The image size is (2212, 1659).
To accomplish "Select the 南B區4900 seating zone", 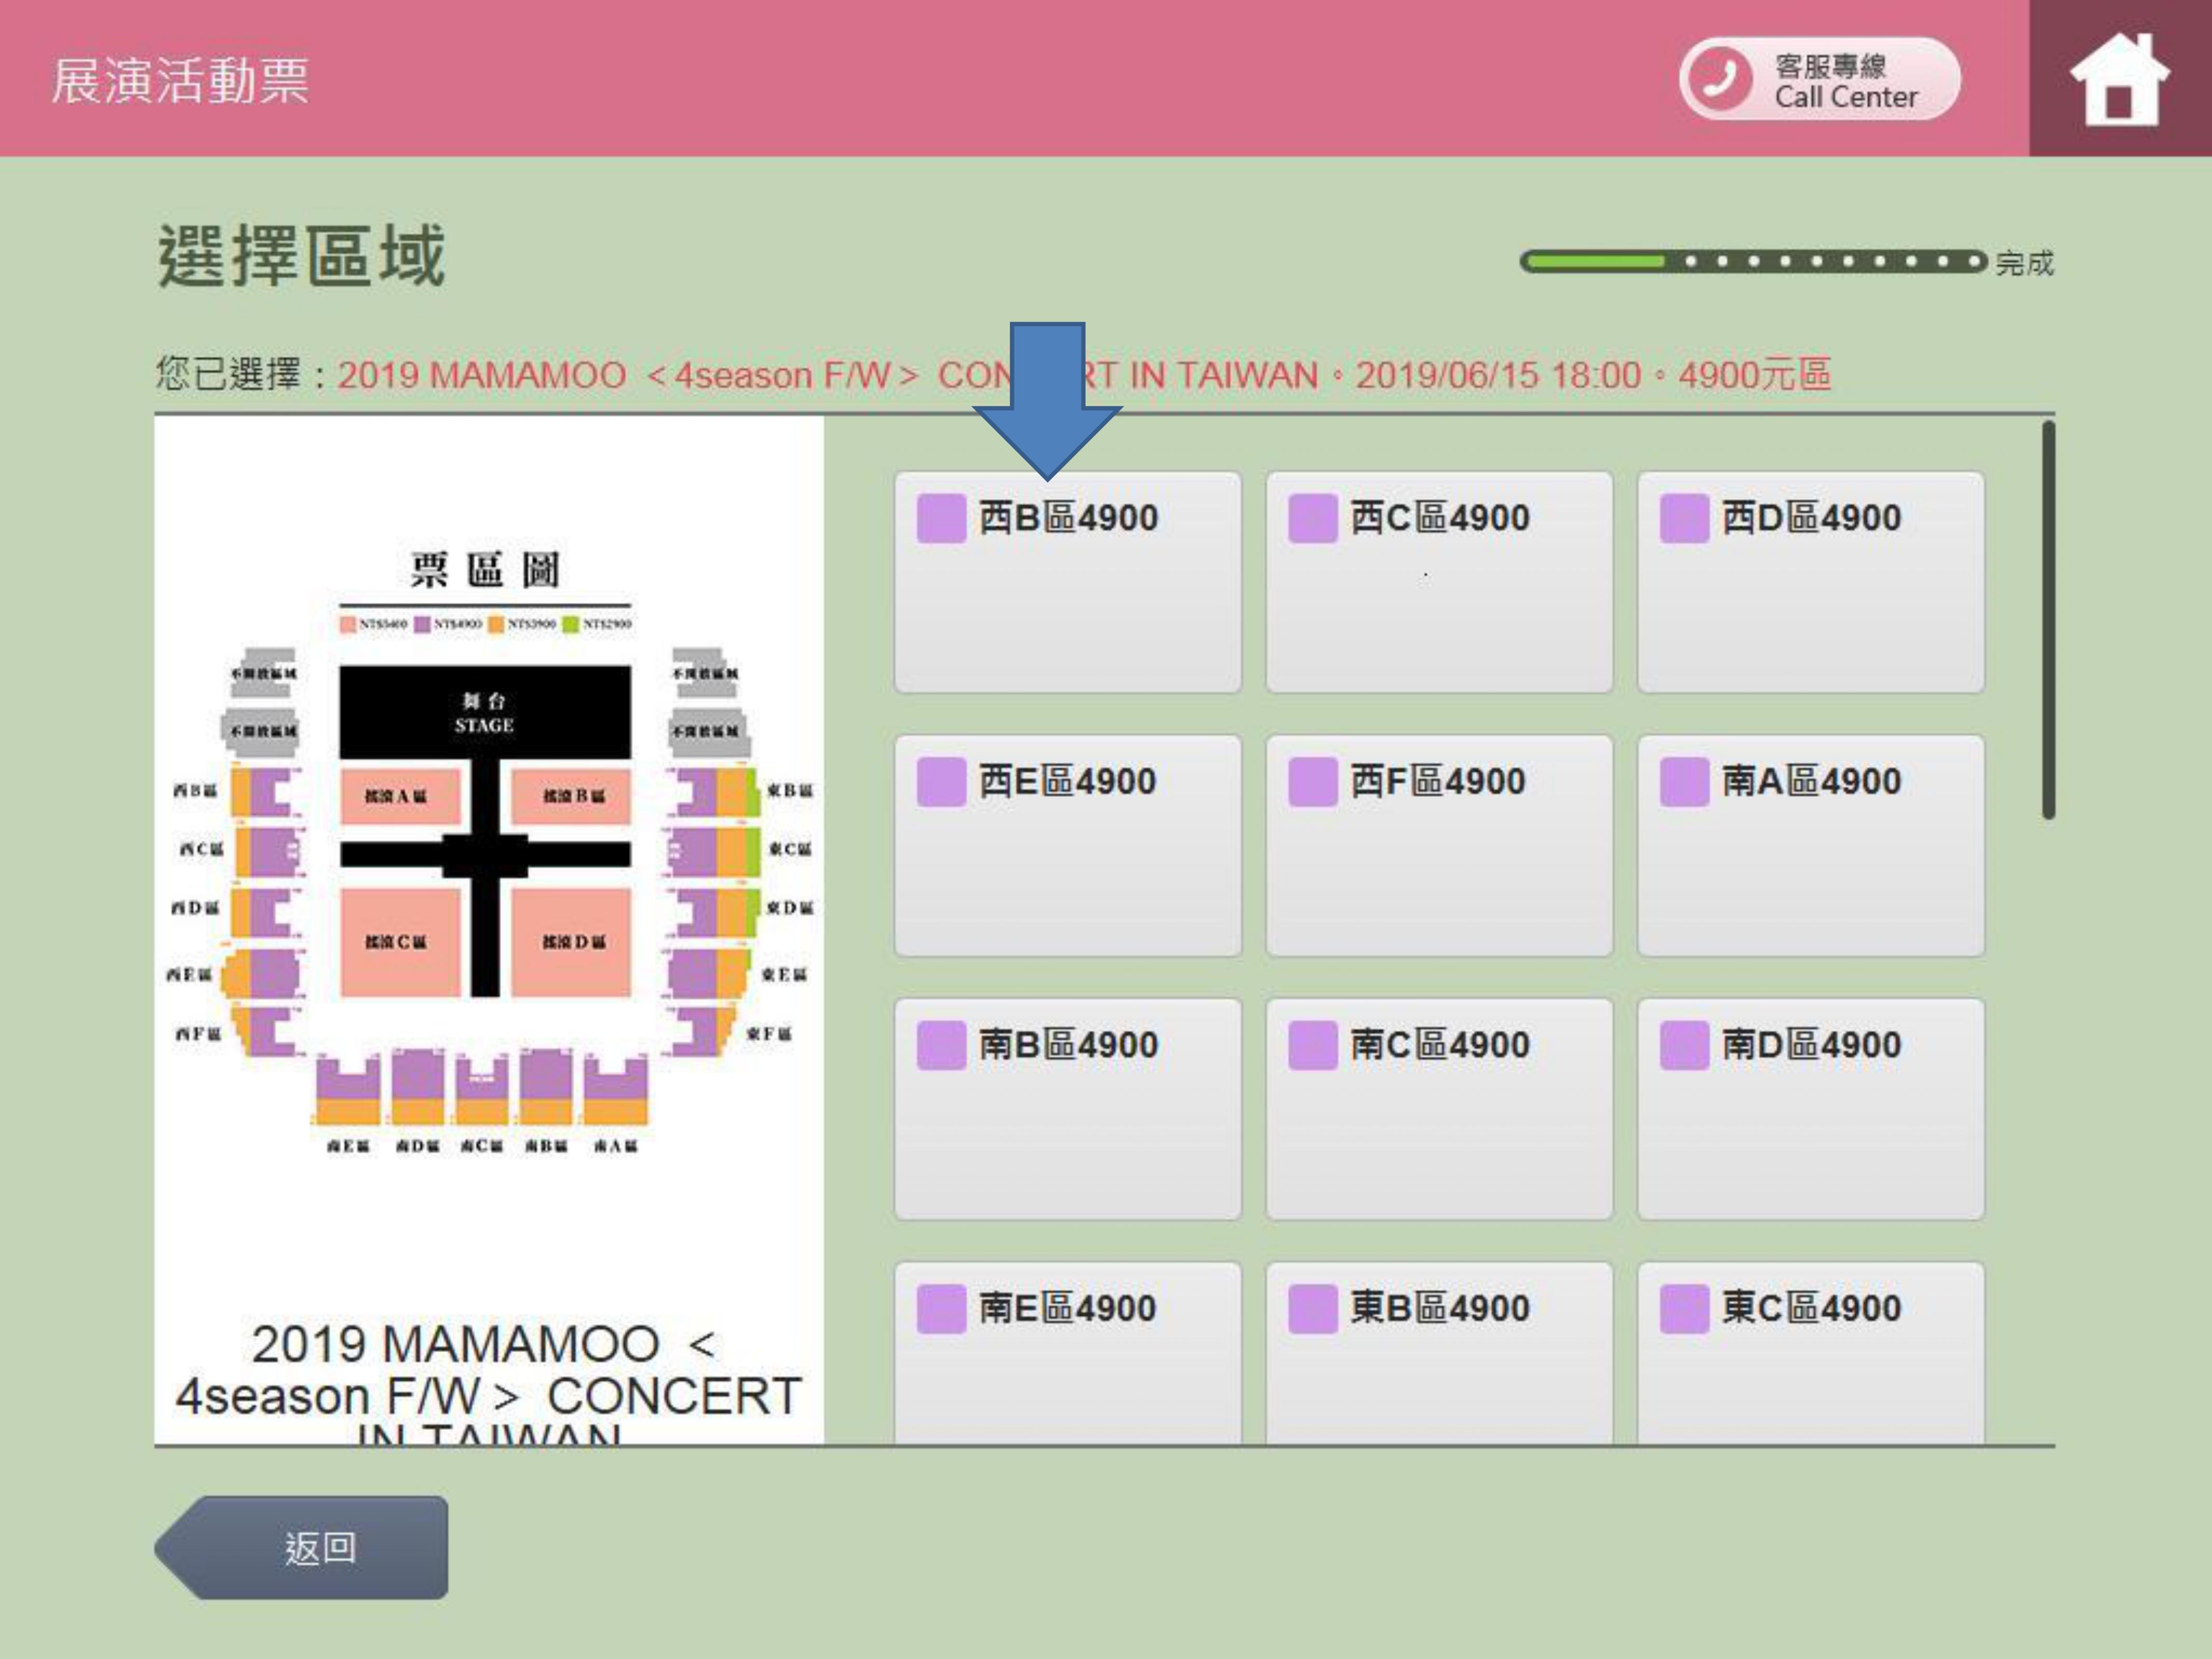I will pos(1068,1108).
